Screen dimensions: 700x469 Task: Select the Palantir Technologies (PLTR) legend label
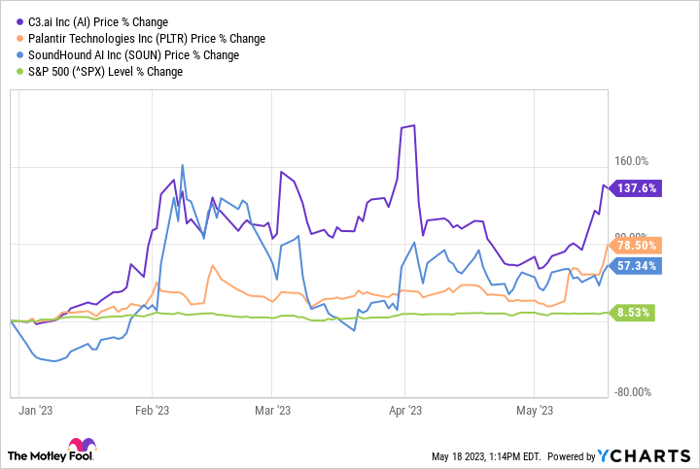pos(144,38)
